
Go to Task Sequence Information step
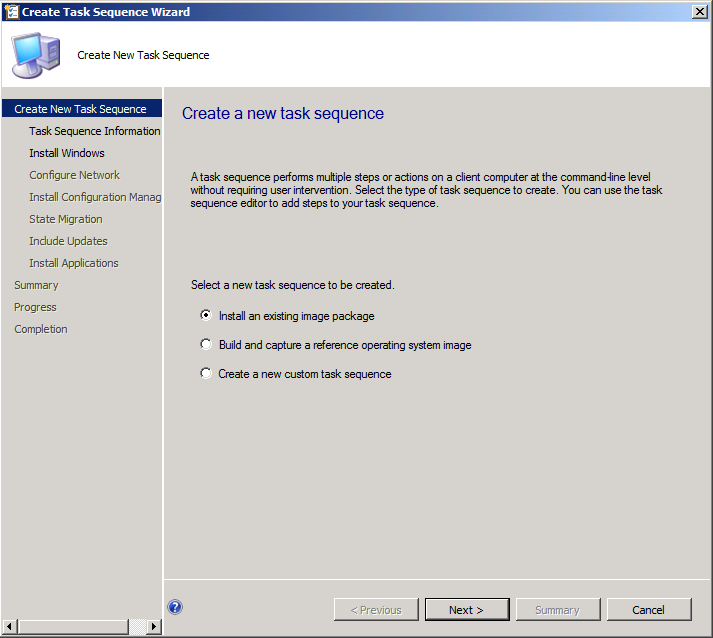pos(95,131)
